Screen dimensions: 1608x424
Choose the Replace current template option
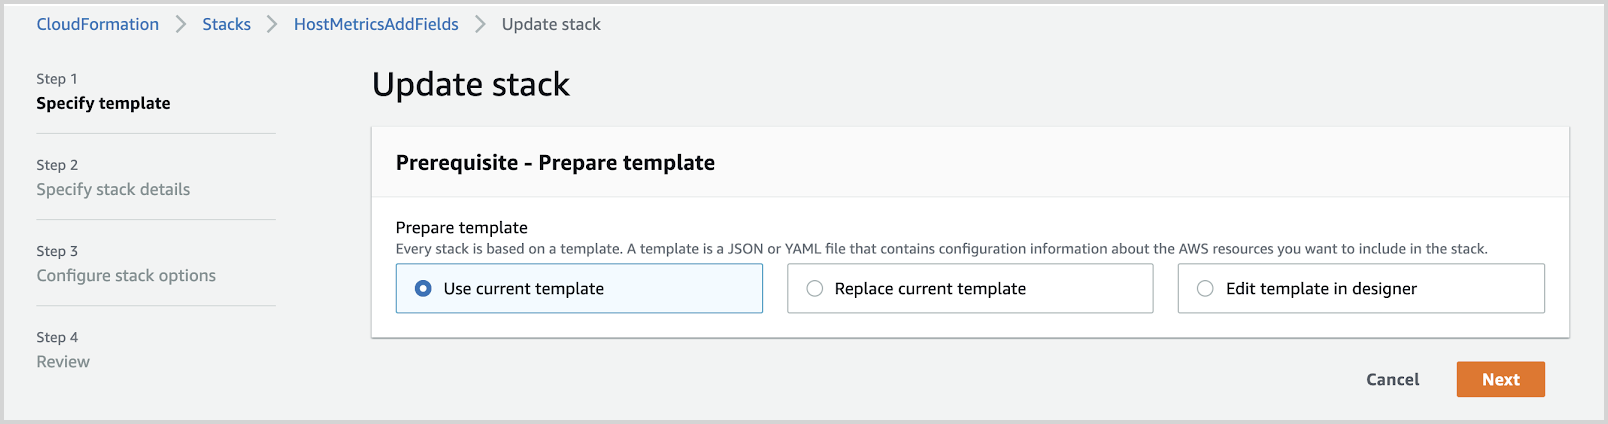point(815,289)
